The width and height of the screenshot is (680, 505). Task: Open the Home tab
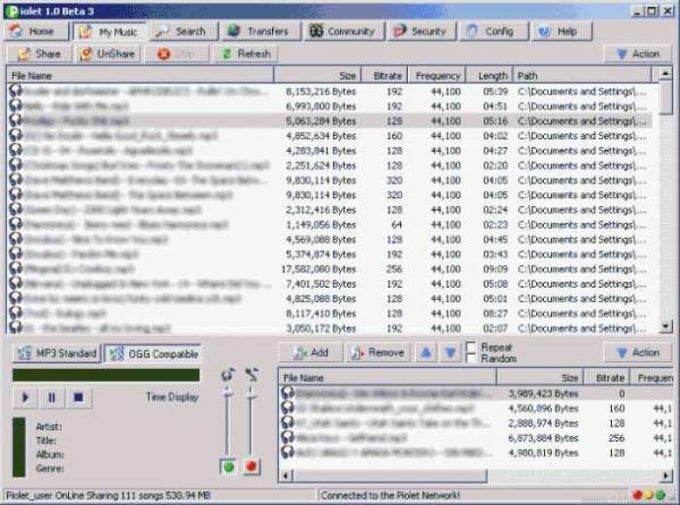coord(36,31)
